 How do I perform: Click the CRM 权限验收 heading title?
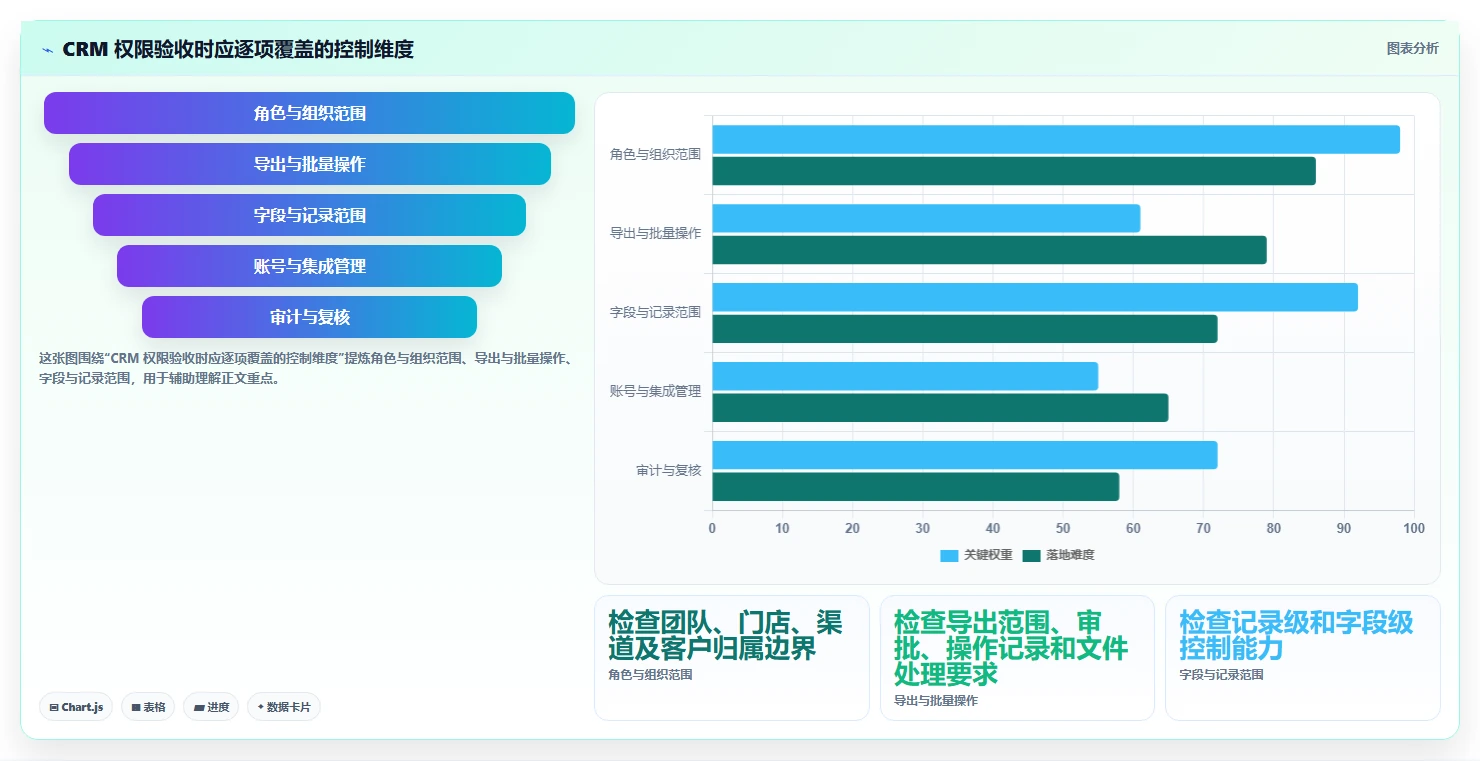(x=238, y=49)
